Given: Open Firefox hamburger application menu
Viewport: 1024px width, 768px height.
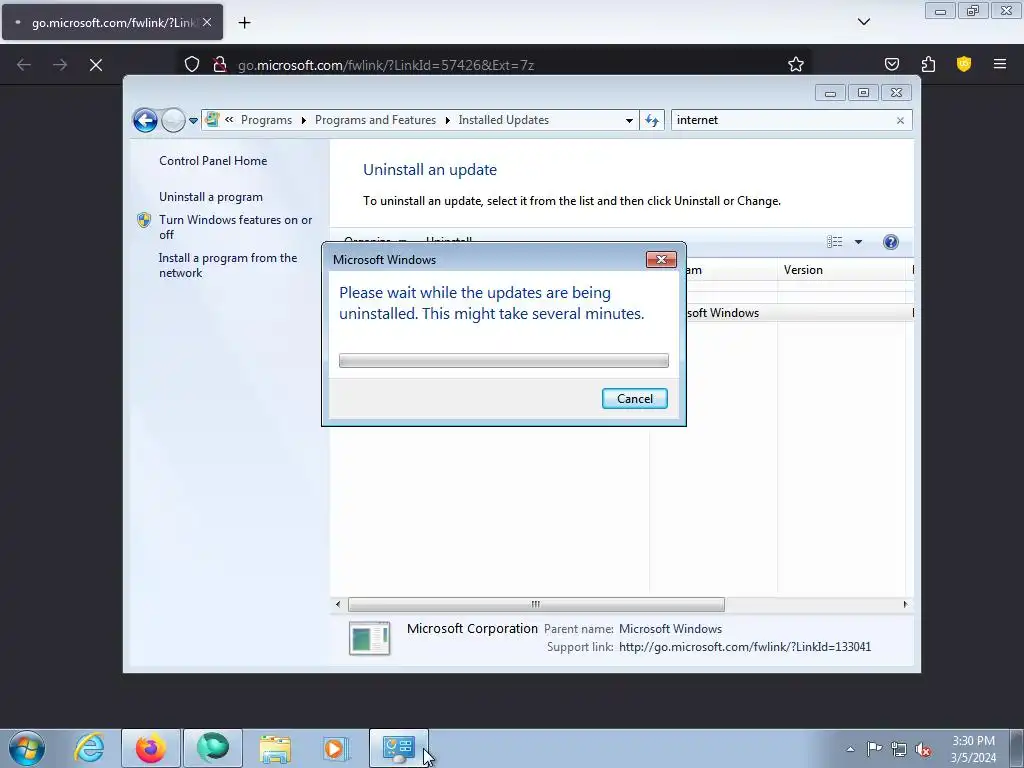Looking at the screenshot, I should tap(1000, 64).
